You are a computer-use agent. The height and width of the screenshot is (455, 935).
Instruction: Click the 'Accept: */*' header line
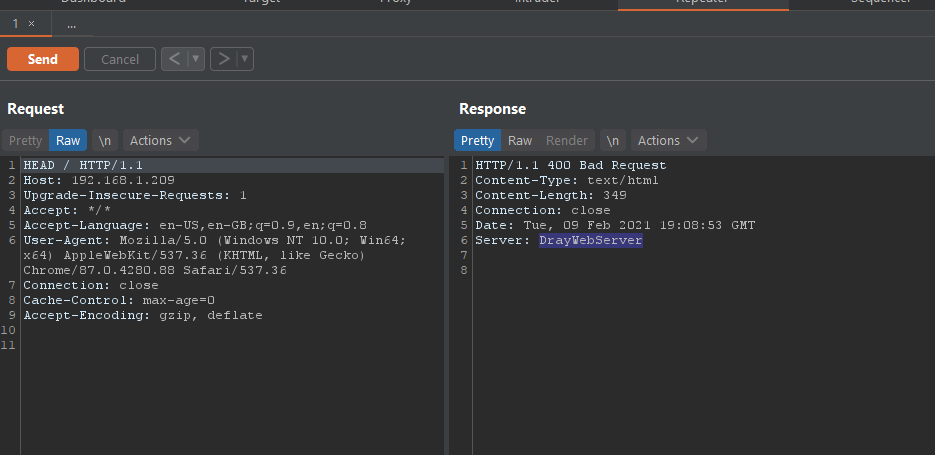[67, 210]
